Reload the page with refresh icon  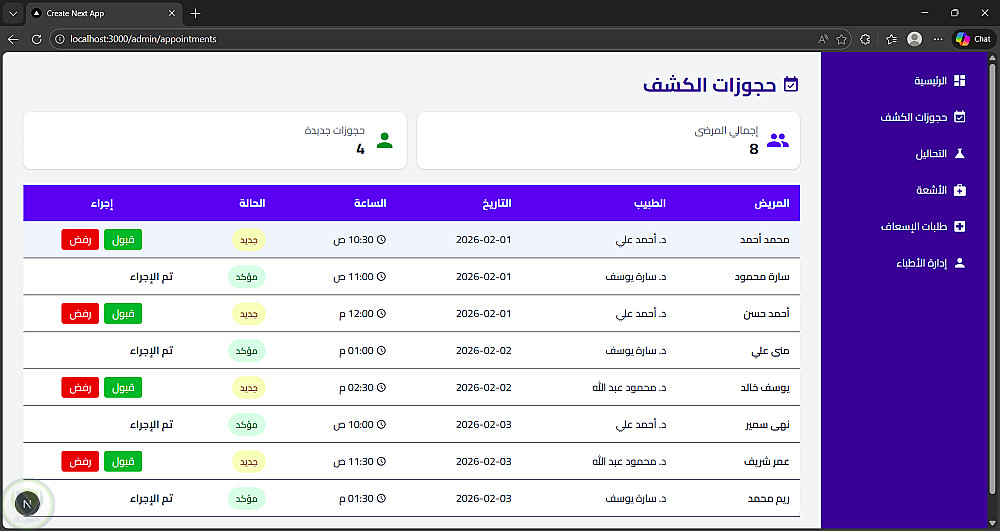[36, 39]
